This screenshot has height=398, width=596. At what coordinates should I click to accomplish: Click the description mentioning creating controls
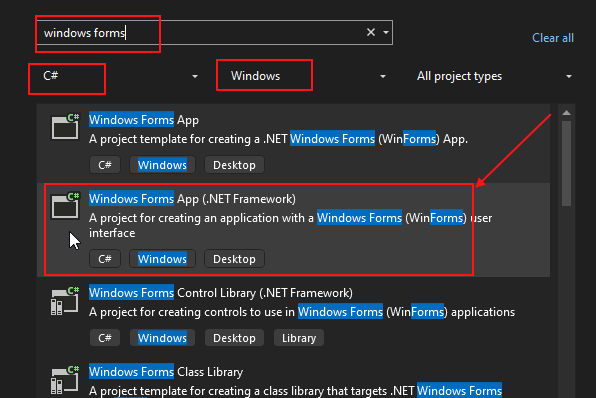pos(302,312)
